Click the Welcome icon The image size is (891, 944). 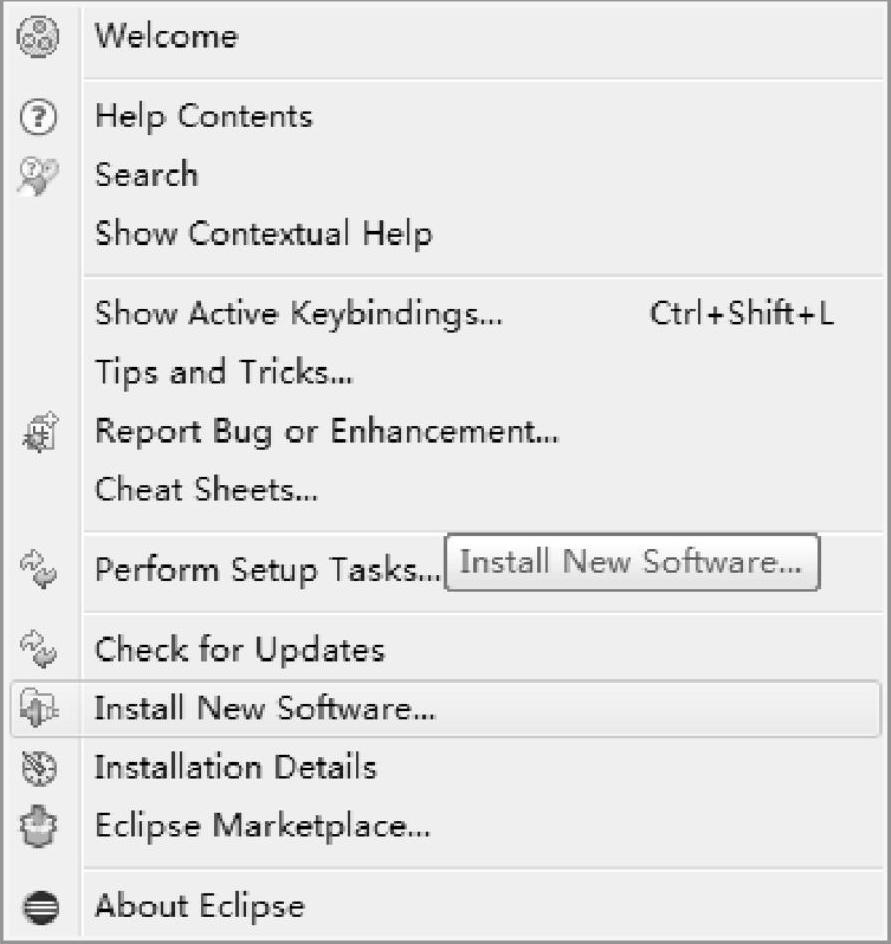pyautogui.click(x=38, y=37)
